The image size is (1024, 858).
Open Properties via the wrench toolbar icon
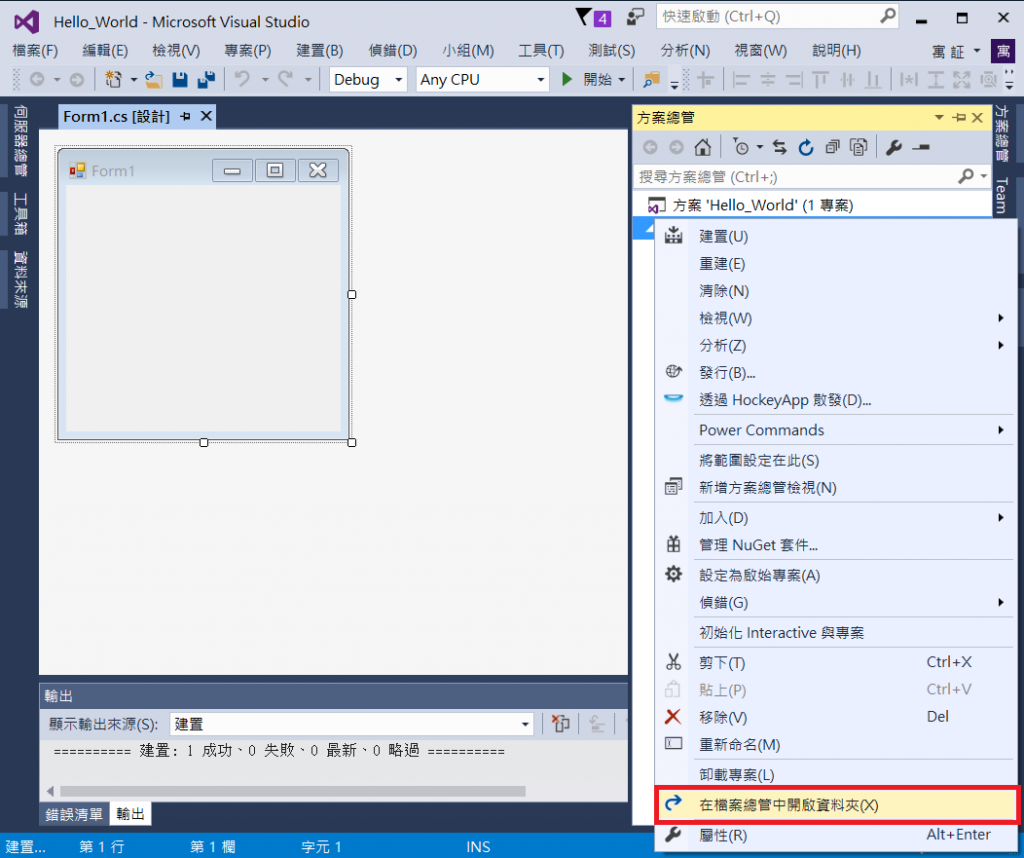click(893, 148)
